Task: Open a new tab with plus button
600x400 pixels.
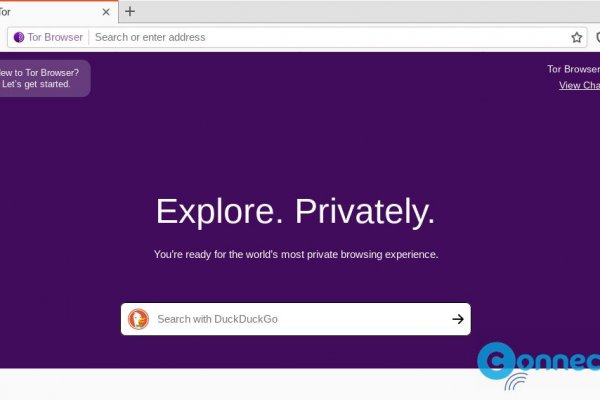Action: [130, 12]
